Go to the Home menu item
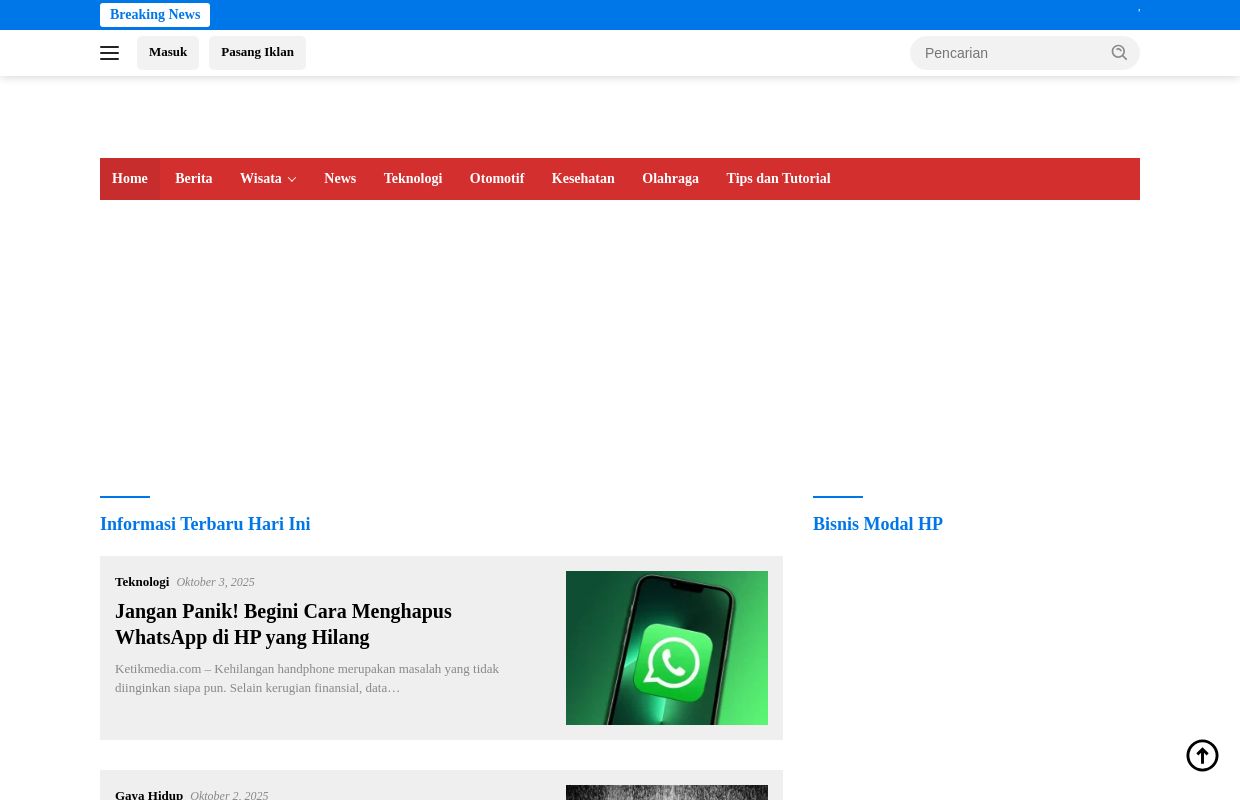 click(x=130, y=179)
